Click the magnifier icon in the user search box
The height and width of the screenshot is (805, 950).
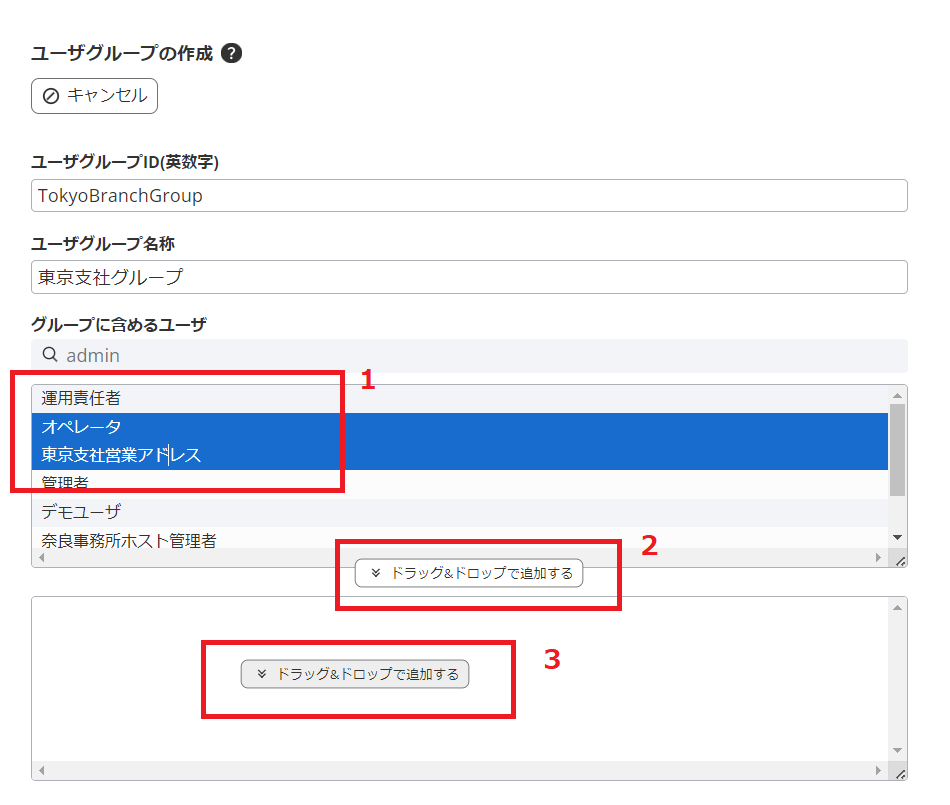pos(50,355)
